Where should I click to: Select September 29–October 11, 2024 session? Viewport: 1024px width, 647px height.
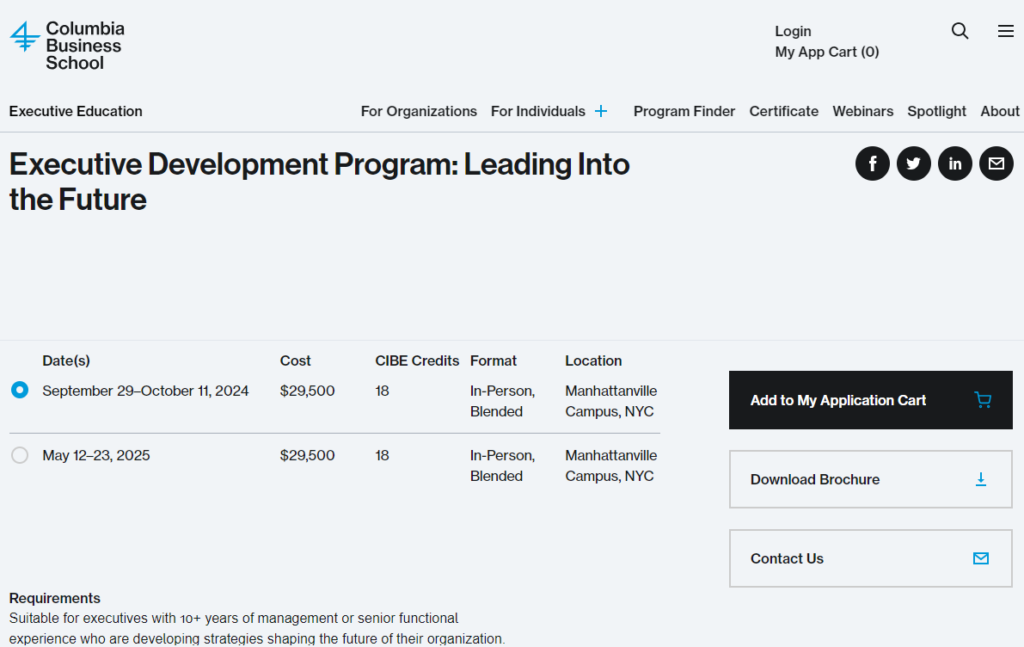pyautogui.click(x=20, y=390)
